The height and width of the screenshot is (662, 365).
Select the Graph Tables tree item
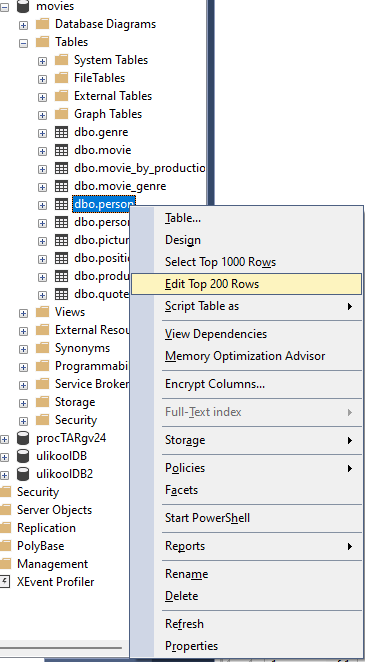[x=108, y=114]
